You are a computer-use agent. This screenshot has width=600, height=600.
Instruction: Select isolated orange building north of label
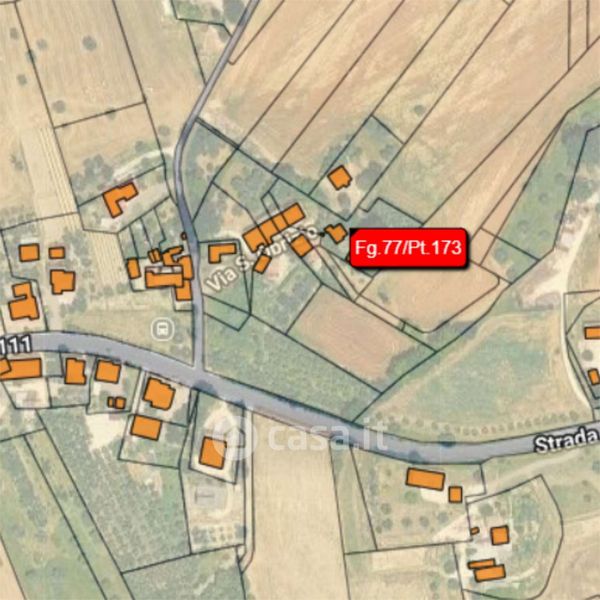[340, 178]
